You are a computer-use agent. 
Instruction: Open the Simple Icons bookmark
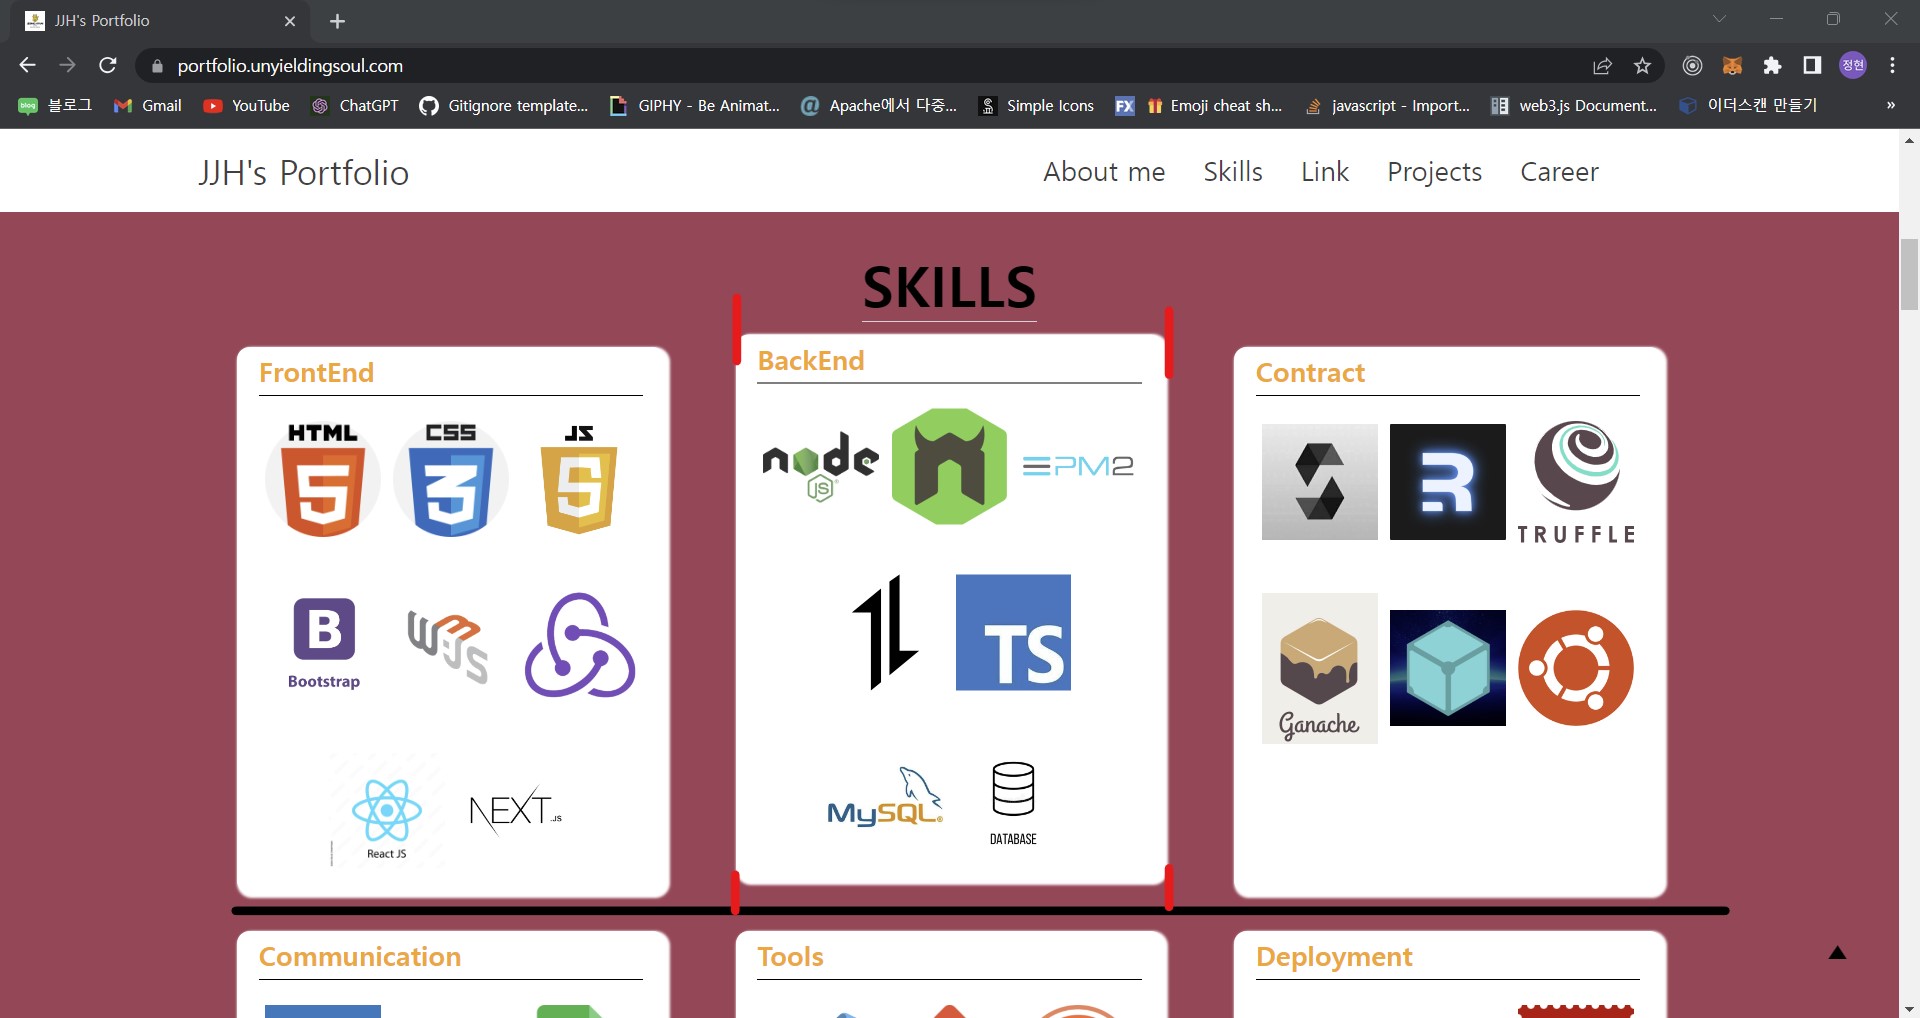click(x=1036, y=105)
